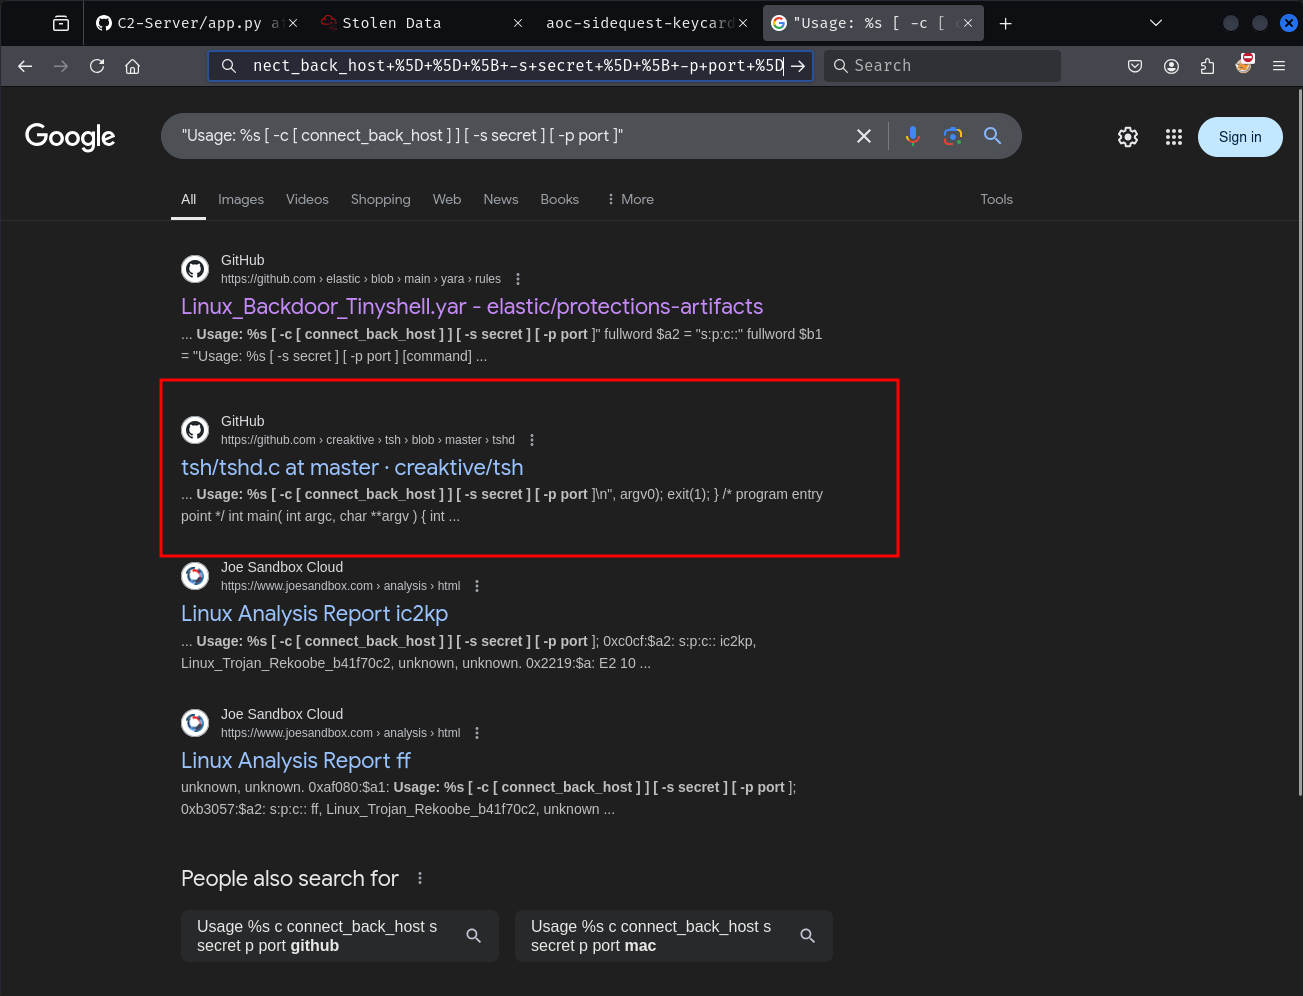
Task: Open the Firefox hamburger application menu
Action: click(1279, 66)
